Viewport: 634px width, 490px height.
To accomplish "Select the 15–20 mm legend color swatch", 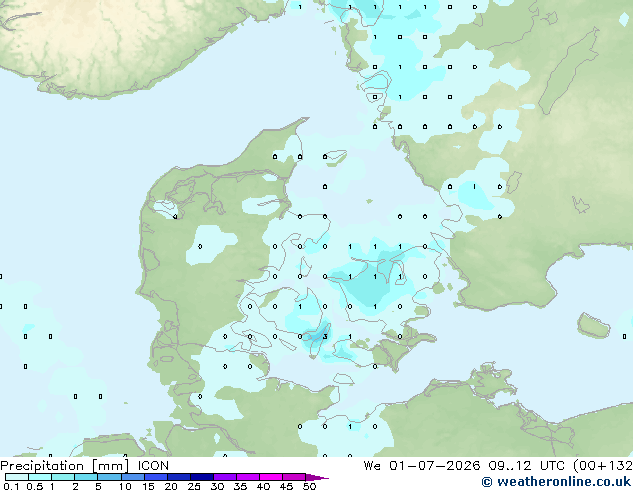I will 155,477.
